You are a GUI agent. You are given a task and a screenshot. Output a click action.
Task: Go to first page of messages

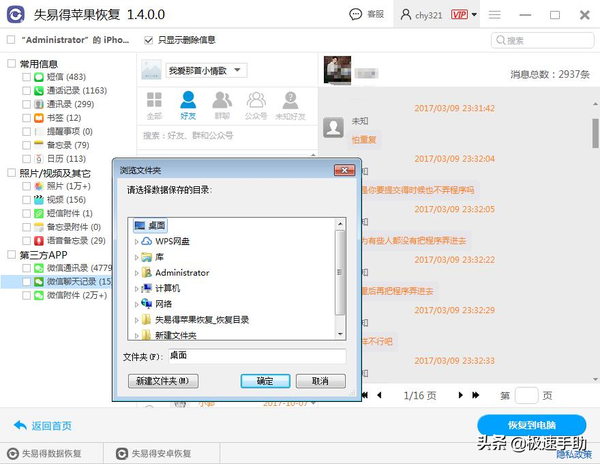click(365, 395)
